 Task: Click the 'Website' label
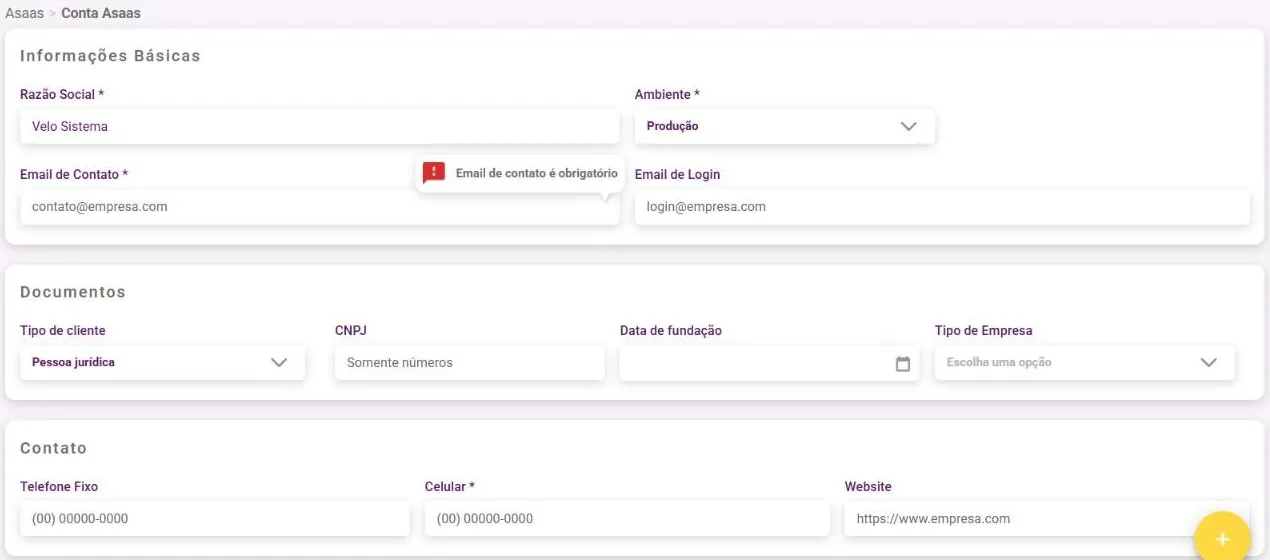(x=868, y=486)
